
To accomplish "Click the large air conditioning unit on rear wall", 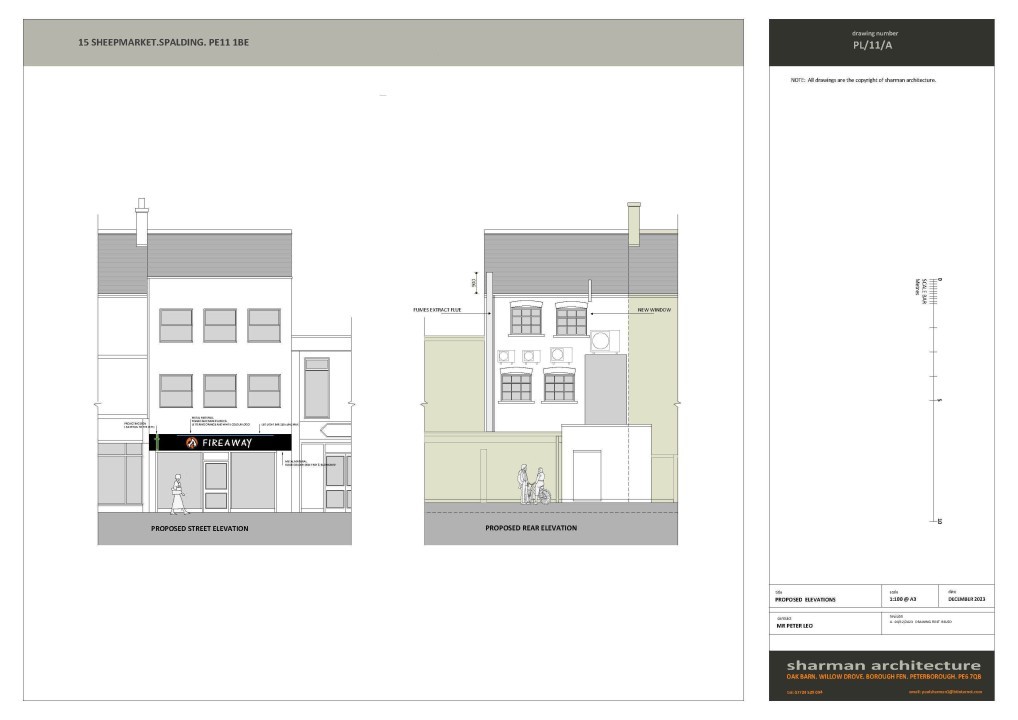I will (x=605, y=340).
